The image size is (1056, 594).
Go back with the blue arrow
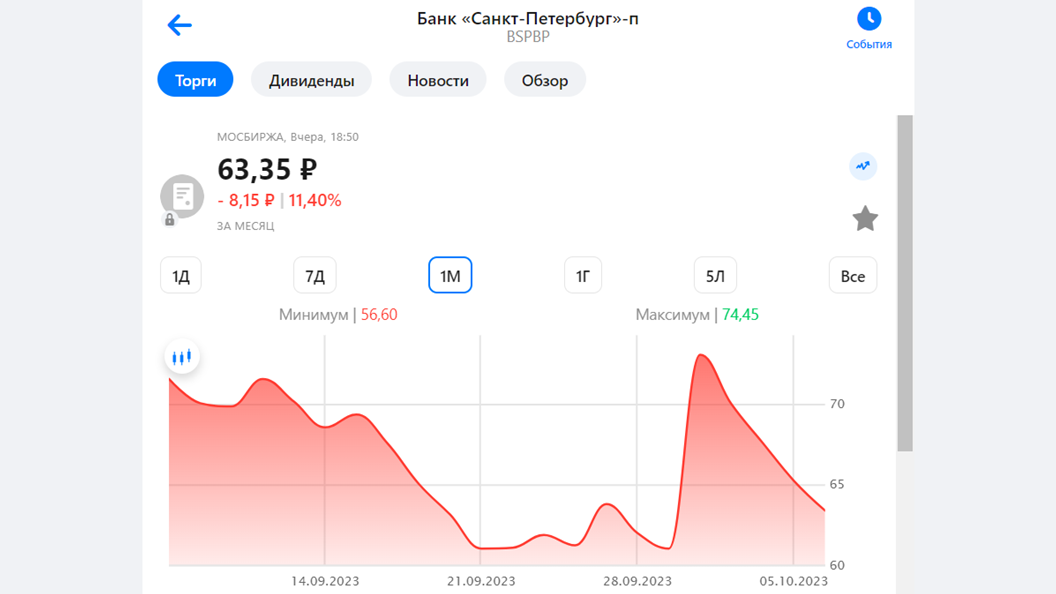point(179,26)
